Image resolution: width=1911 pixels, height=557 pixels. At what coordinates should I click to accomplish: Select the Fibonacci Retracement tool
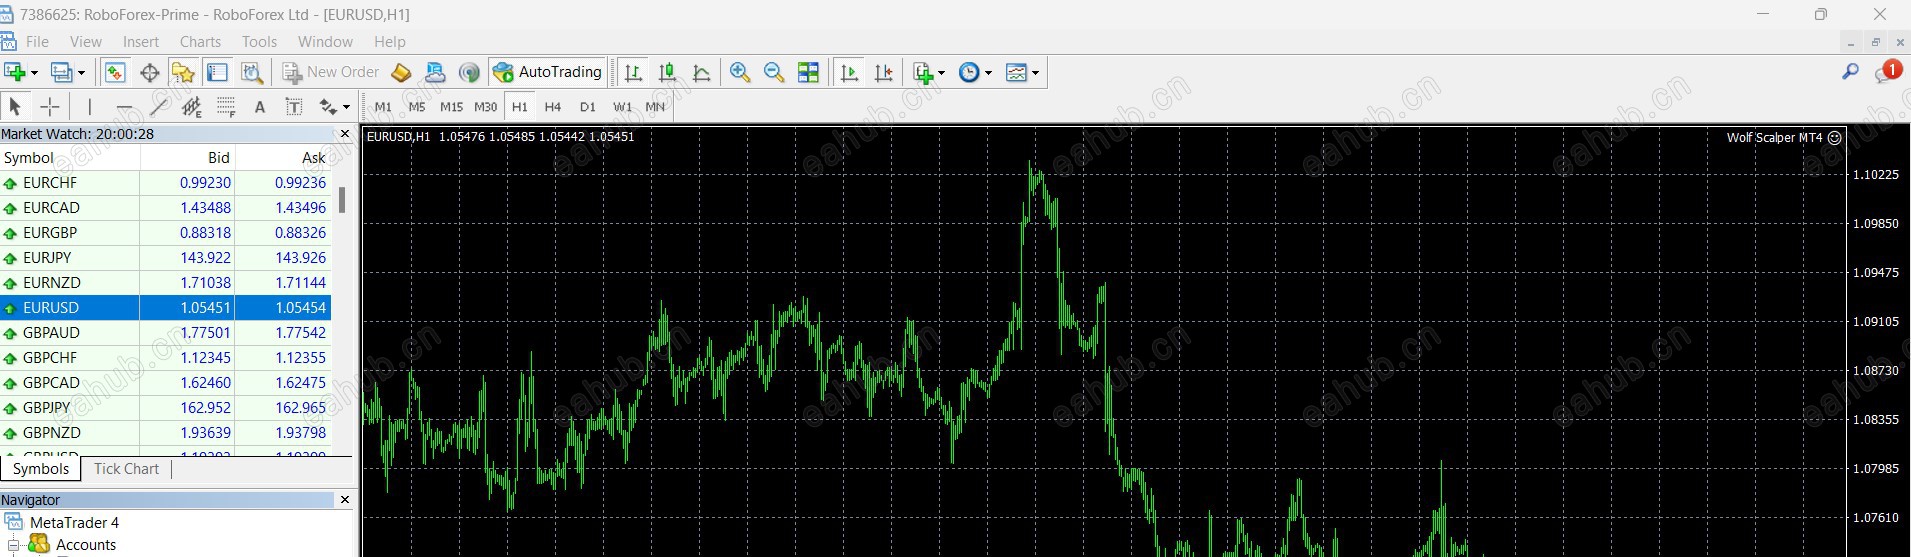pos(226,106)
